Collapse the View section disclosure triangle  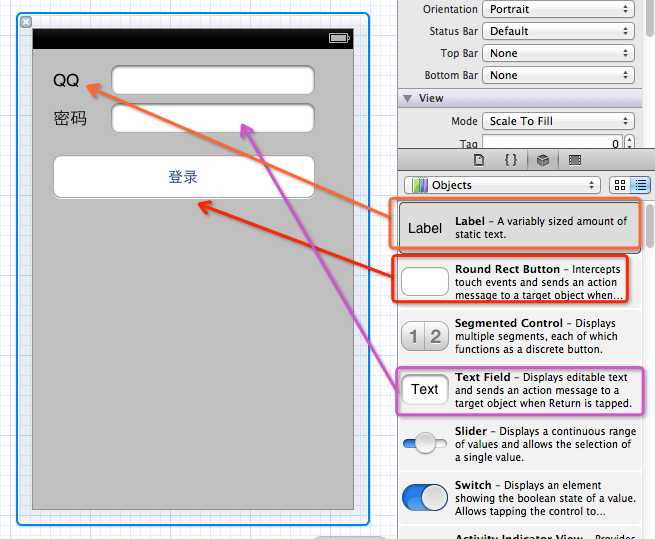coord(407,98)
